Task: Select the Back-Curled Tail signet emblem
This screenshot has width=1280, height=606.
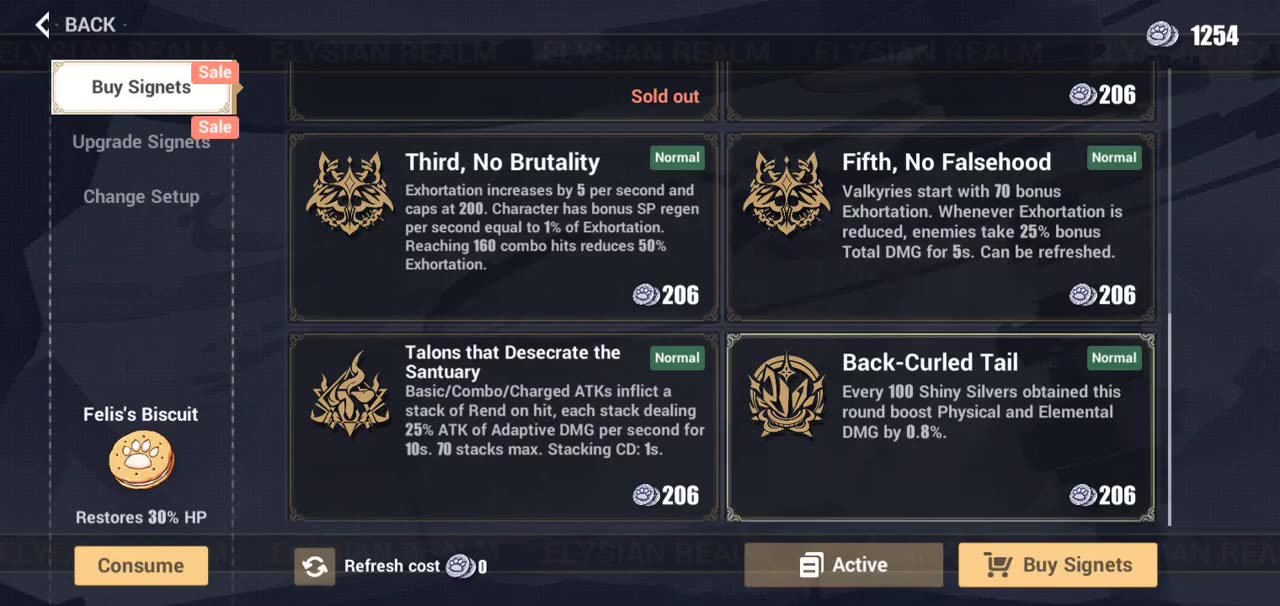Action: point(786,394)
